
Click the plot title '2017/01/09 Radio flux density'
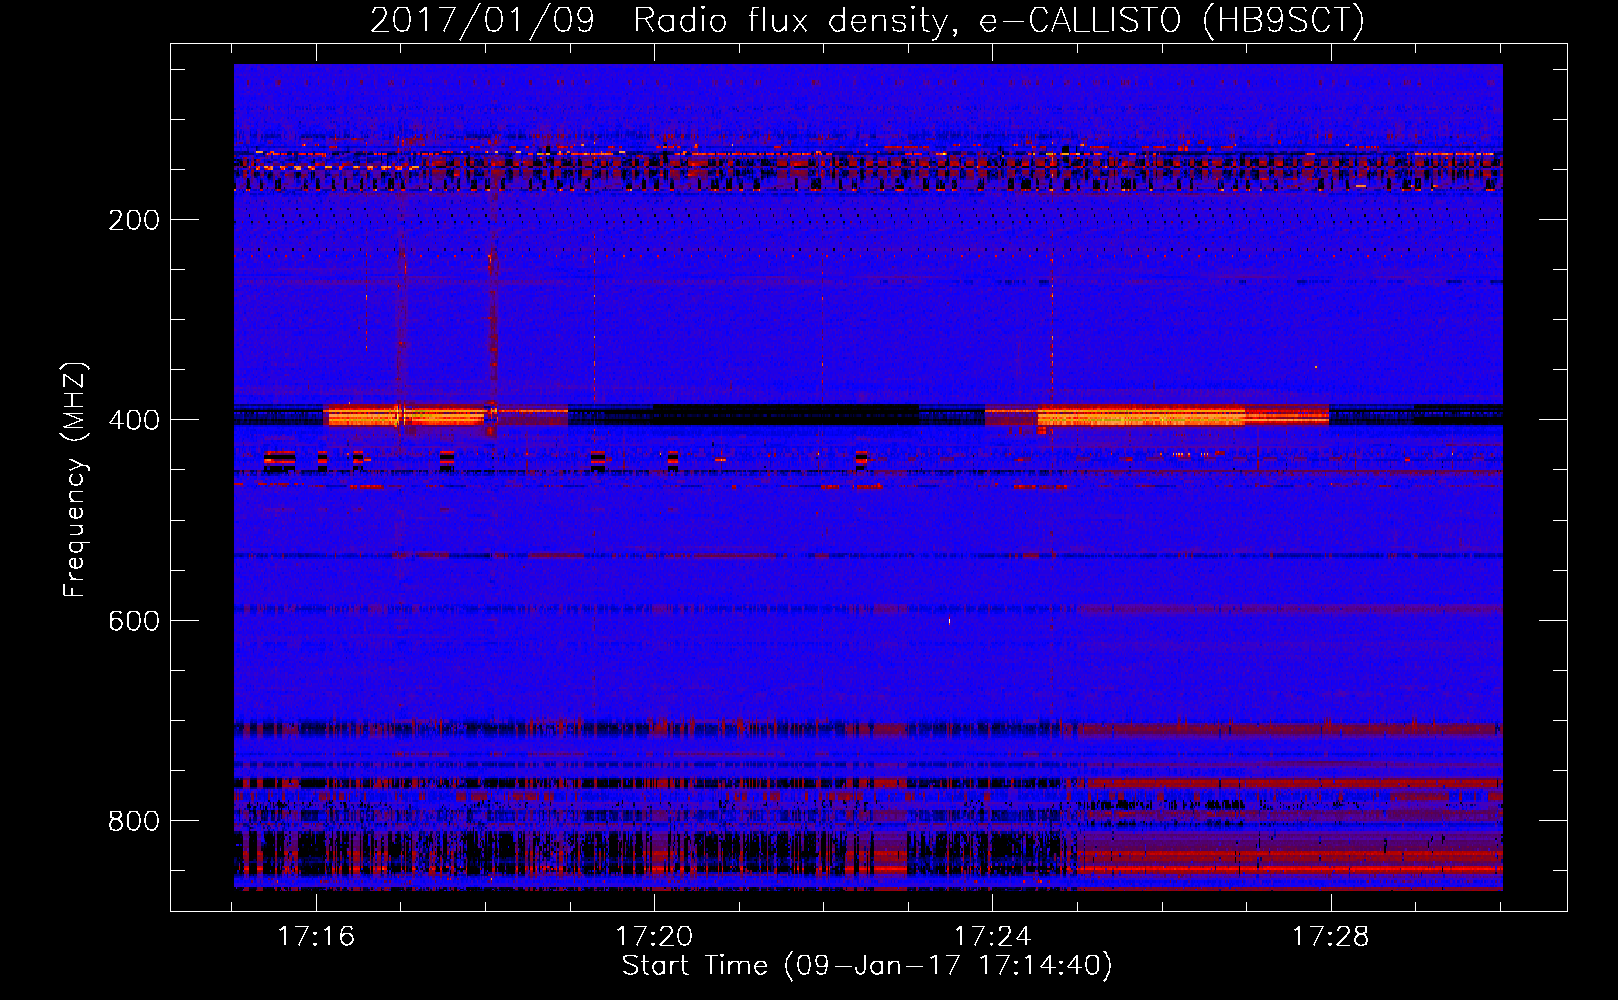point(867,20)
